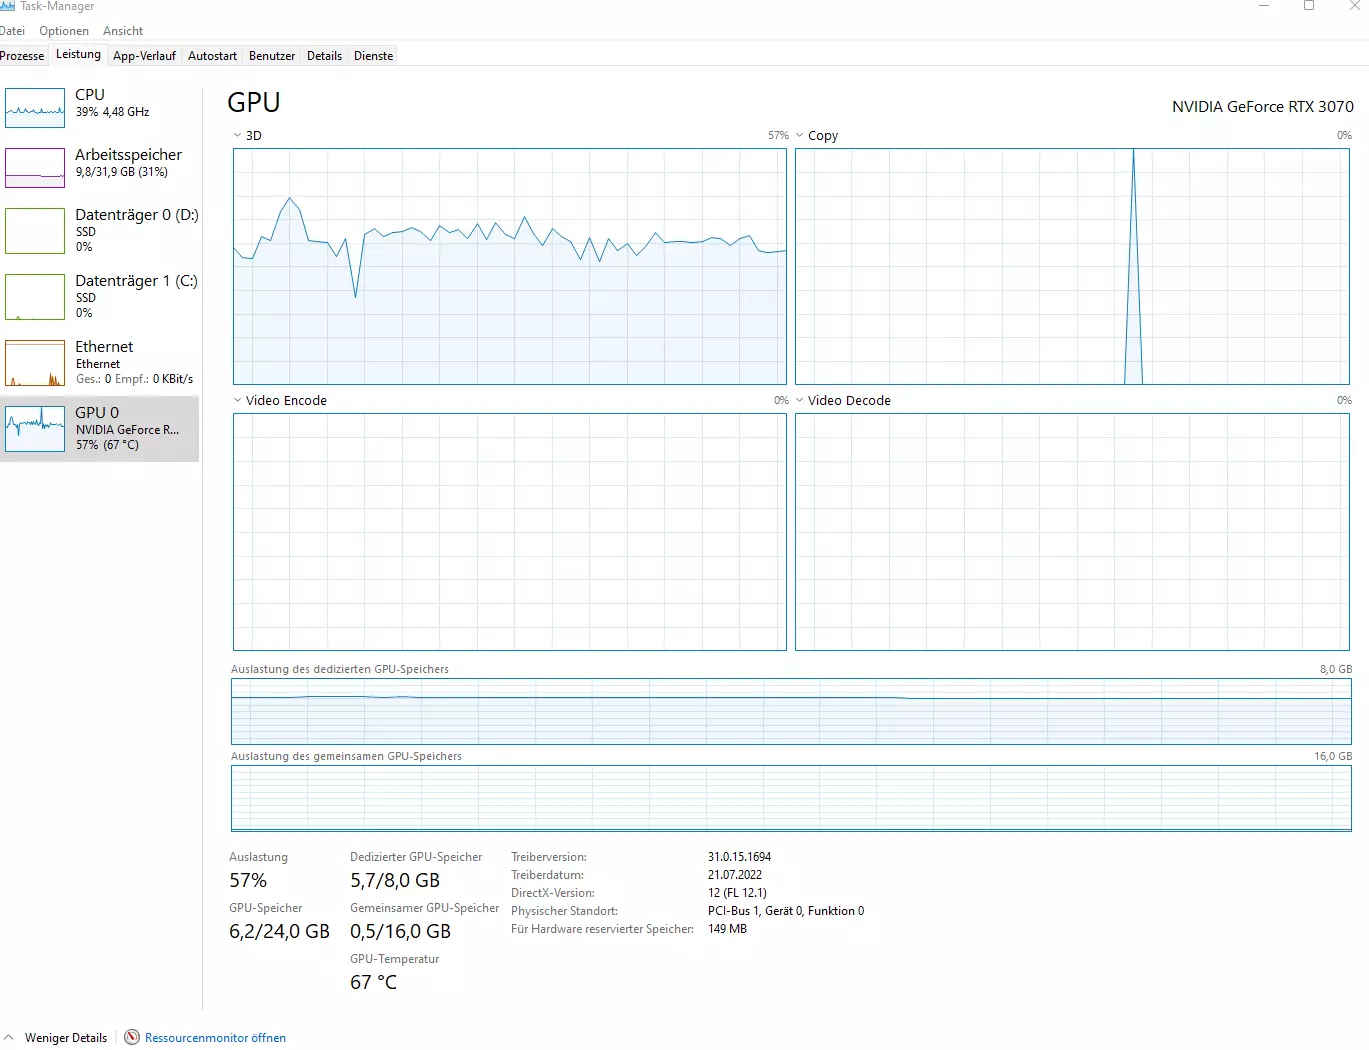
Task: Click the Ressourcenmonitor icon
Action: tap(132, 1037)
